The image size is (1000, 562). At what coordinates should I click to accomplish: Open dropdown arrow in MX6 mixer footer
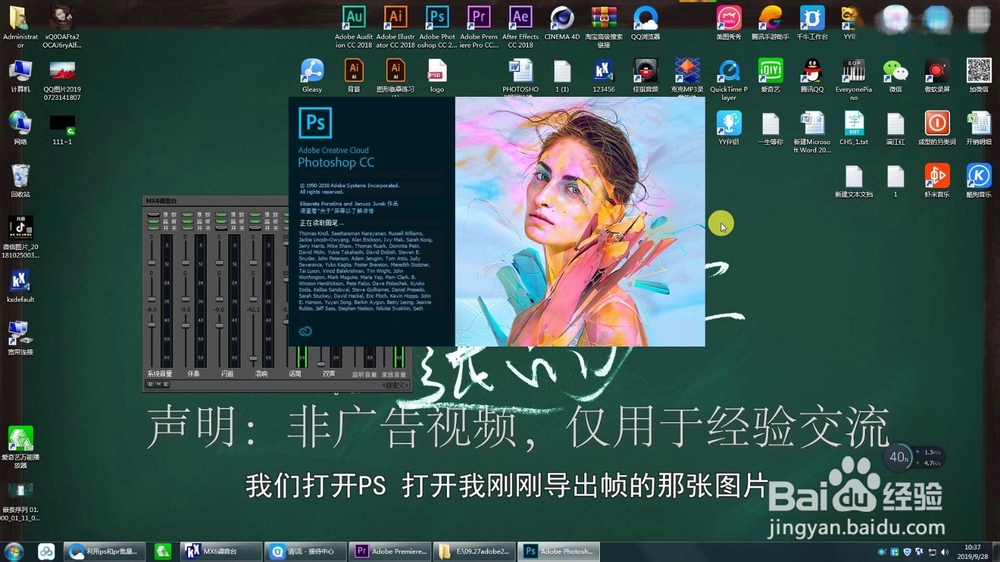coord(158,385)
